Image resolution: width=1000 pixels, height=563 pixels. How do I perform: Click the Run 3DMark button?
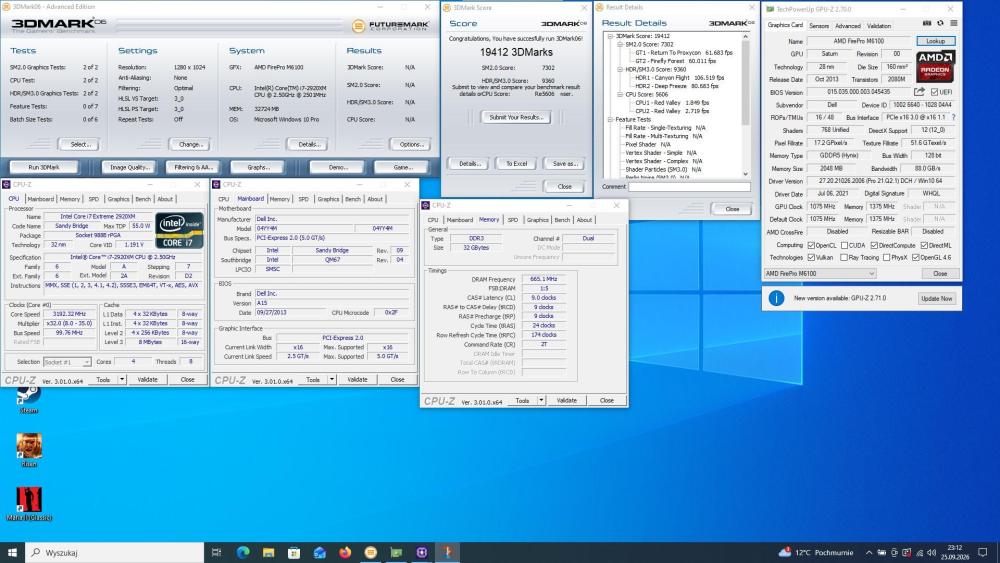click(x=44, y=167)
